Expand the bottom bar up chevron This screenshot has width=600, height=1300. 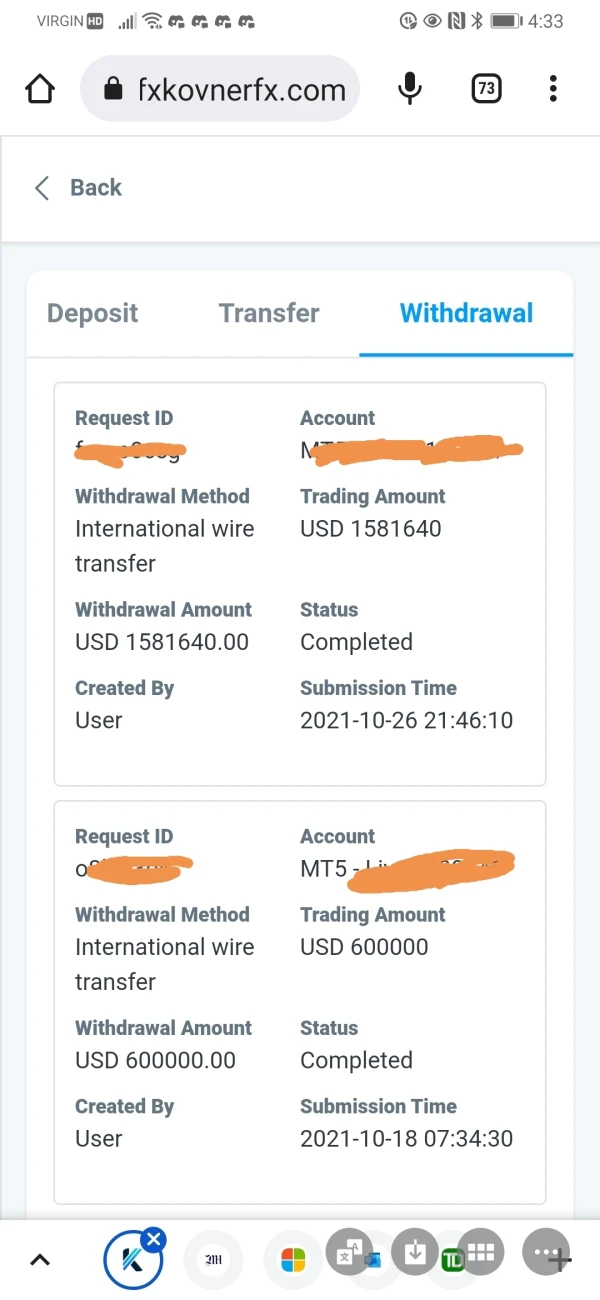tap(40, 1260)
